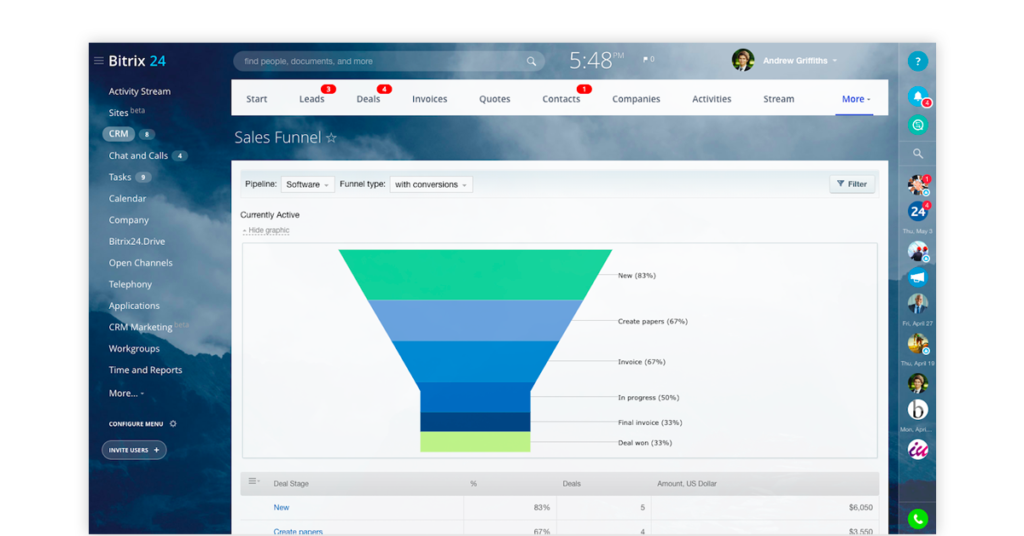Click the light green Deal won funnel segment
Screen dimensions: 1024x536
pyautogui.click(x=475, y=441)
